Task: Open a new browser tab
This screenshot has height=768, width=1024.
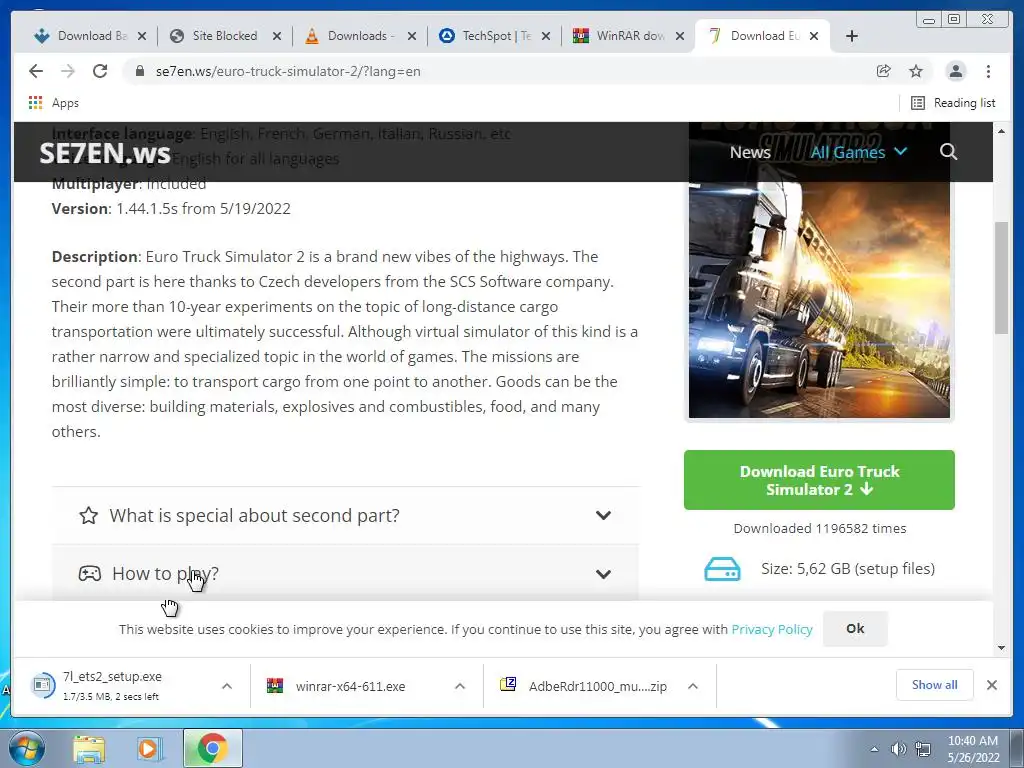Action: (x=852, y=36)
